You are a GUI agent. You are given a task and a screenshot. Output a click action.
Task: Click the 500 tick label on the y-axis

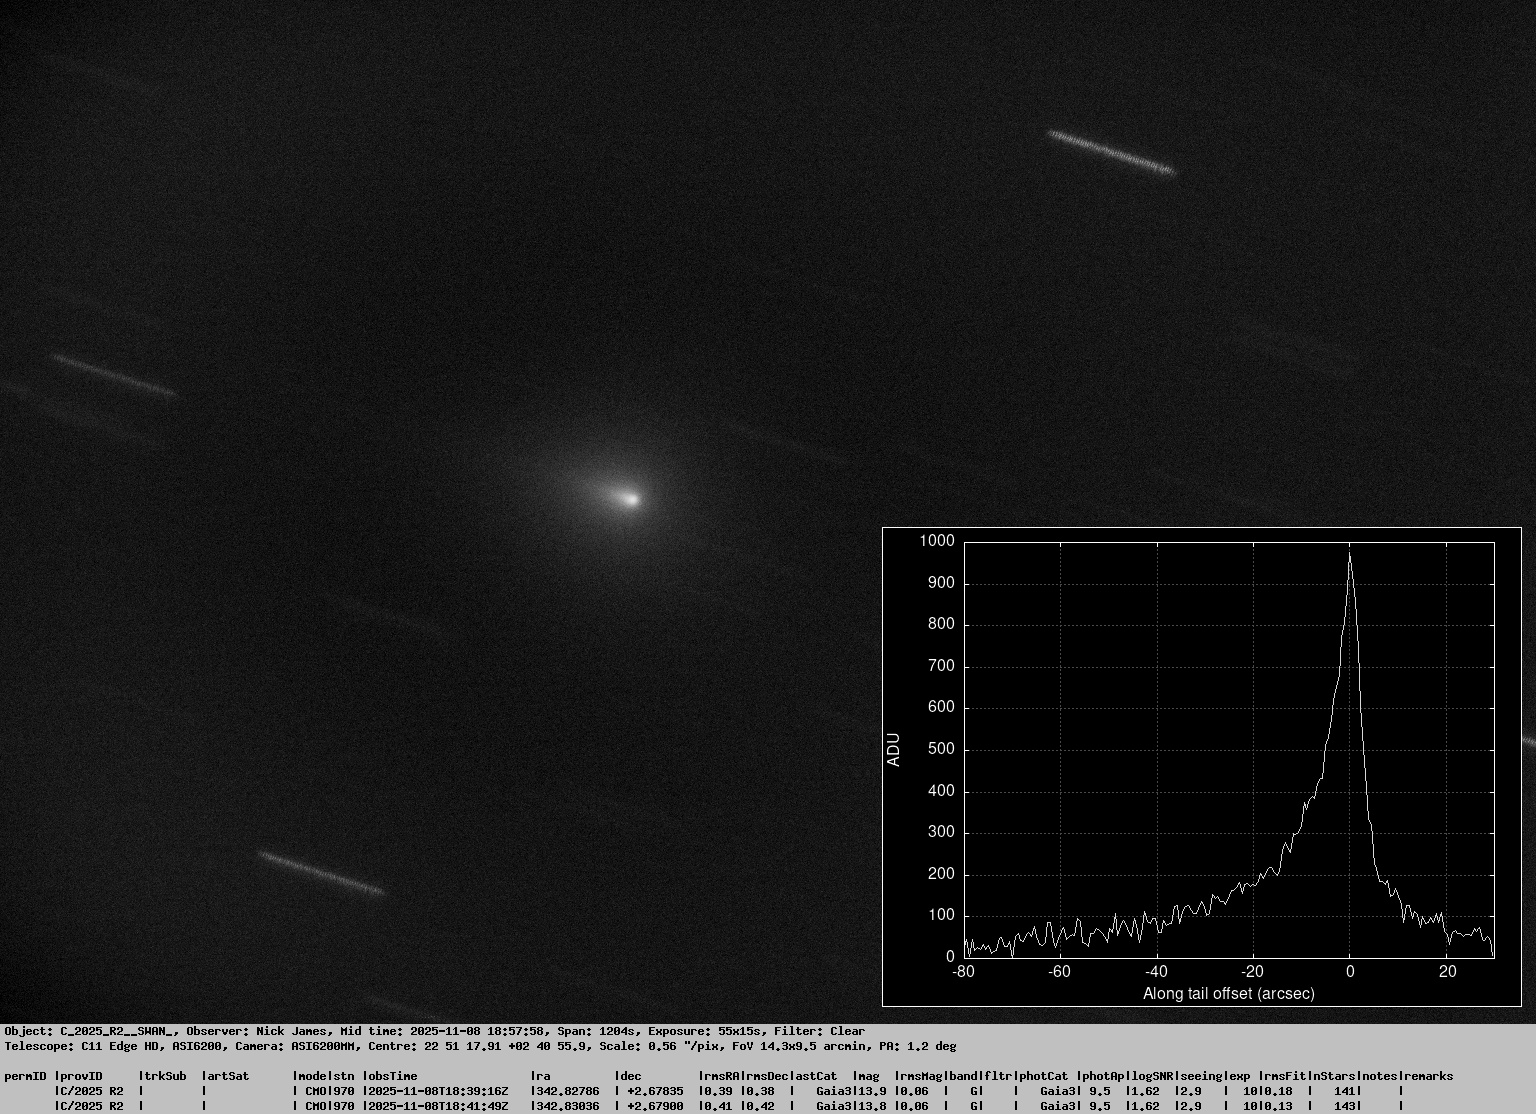click(x=941, y=749)
